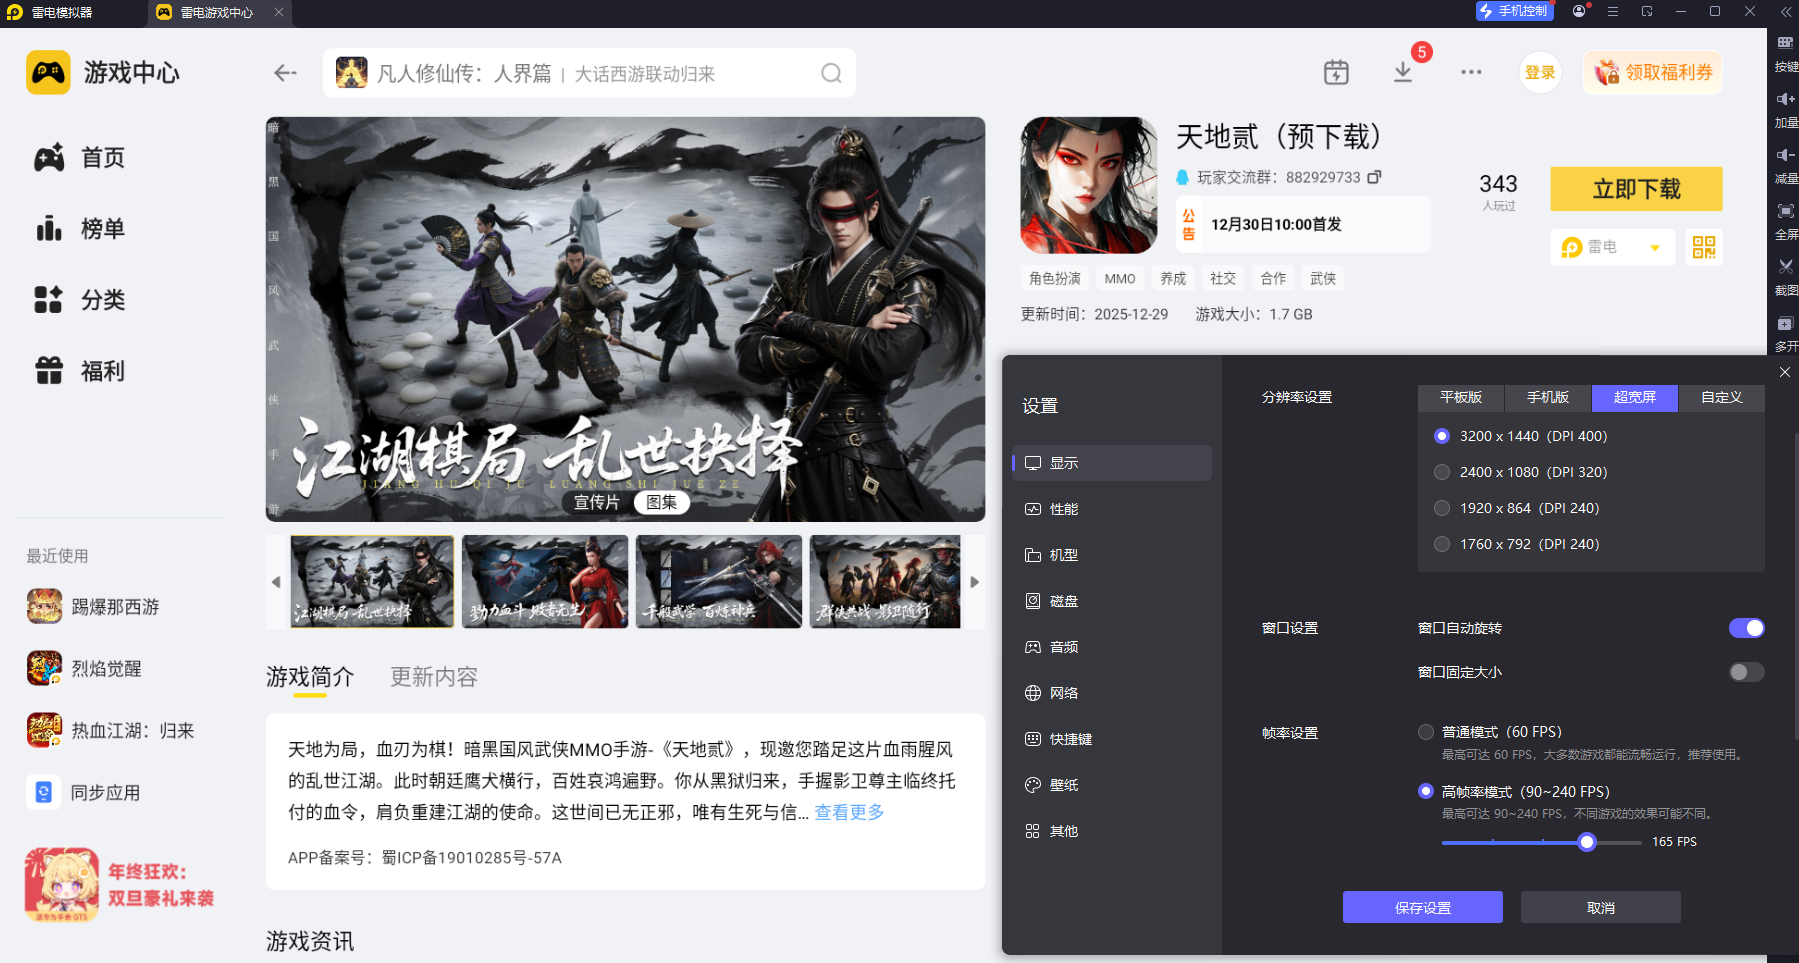1799x963 pixels.
Task: Select 2400 x 1080 (DPI 320) resolution
Action: click(x=1442, y=472)
